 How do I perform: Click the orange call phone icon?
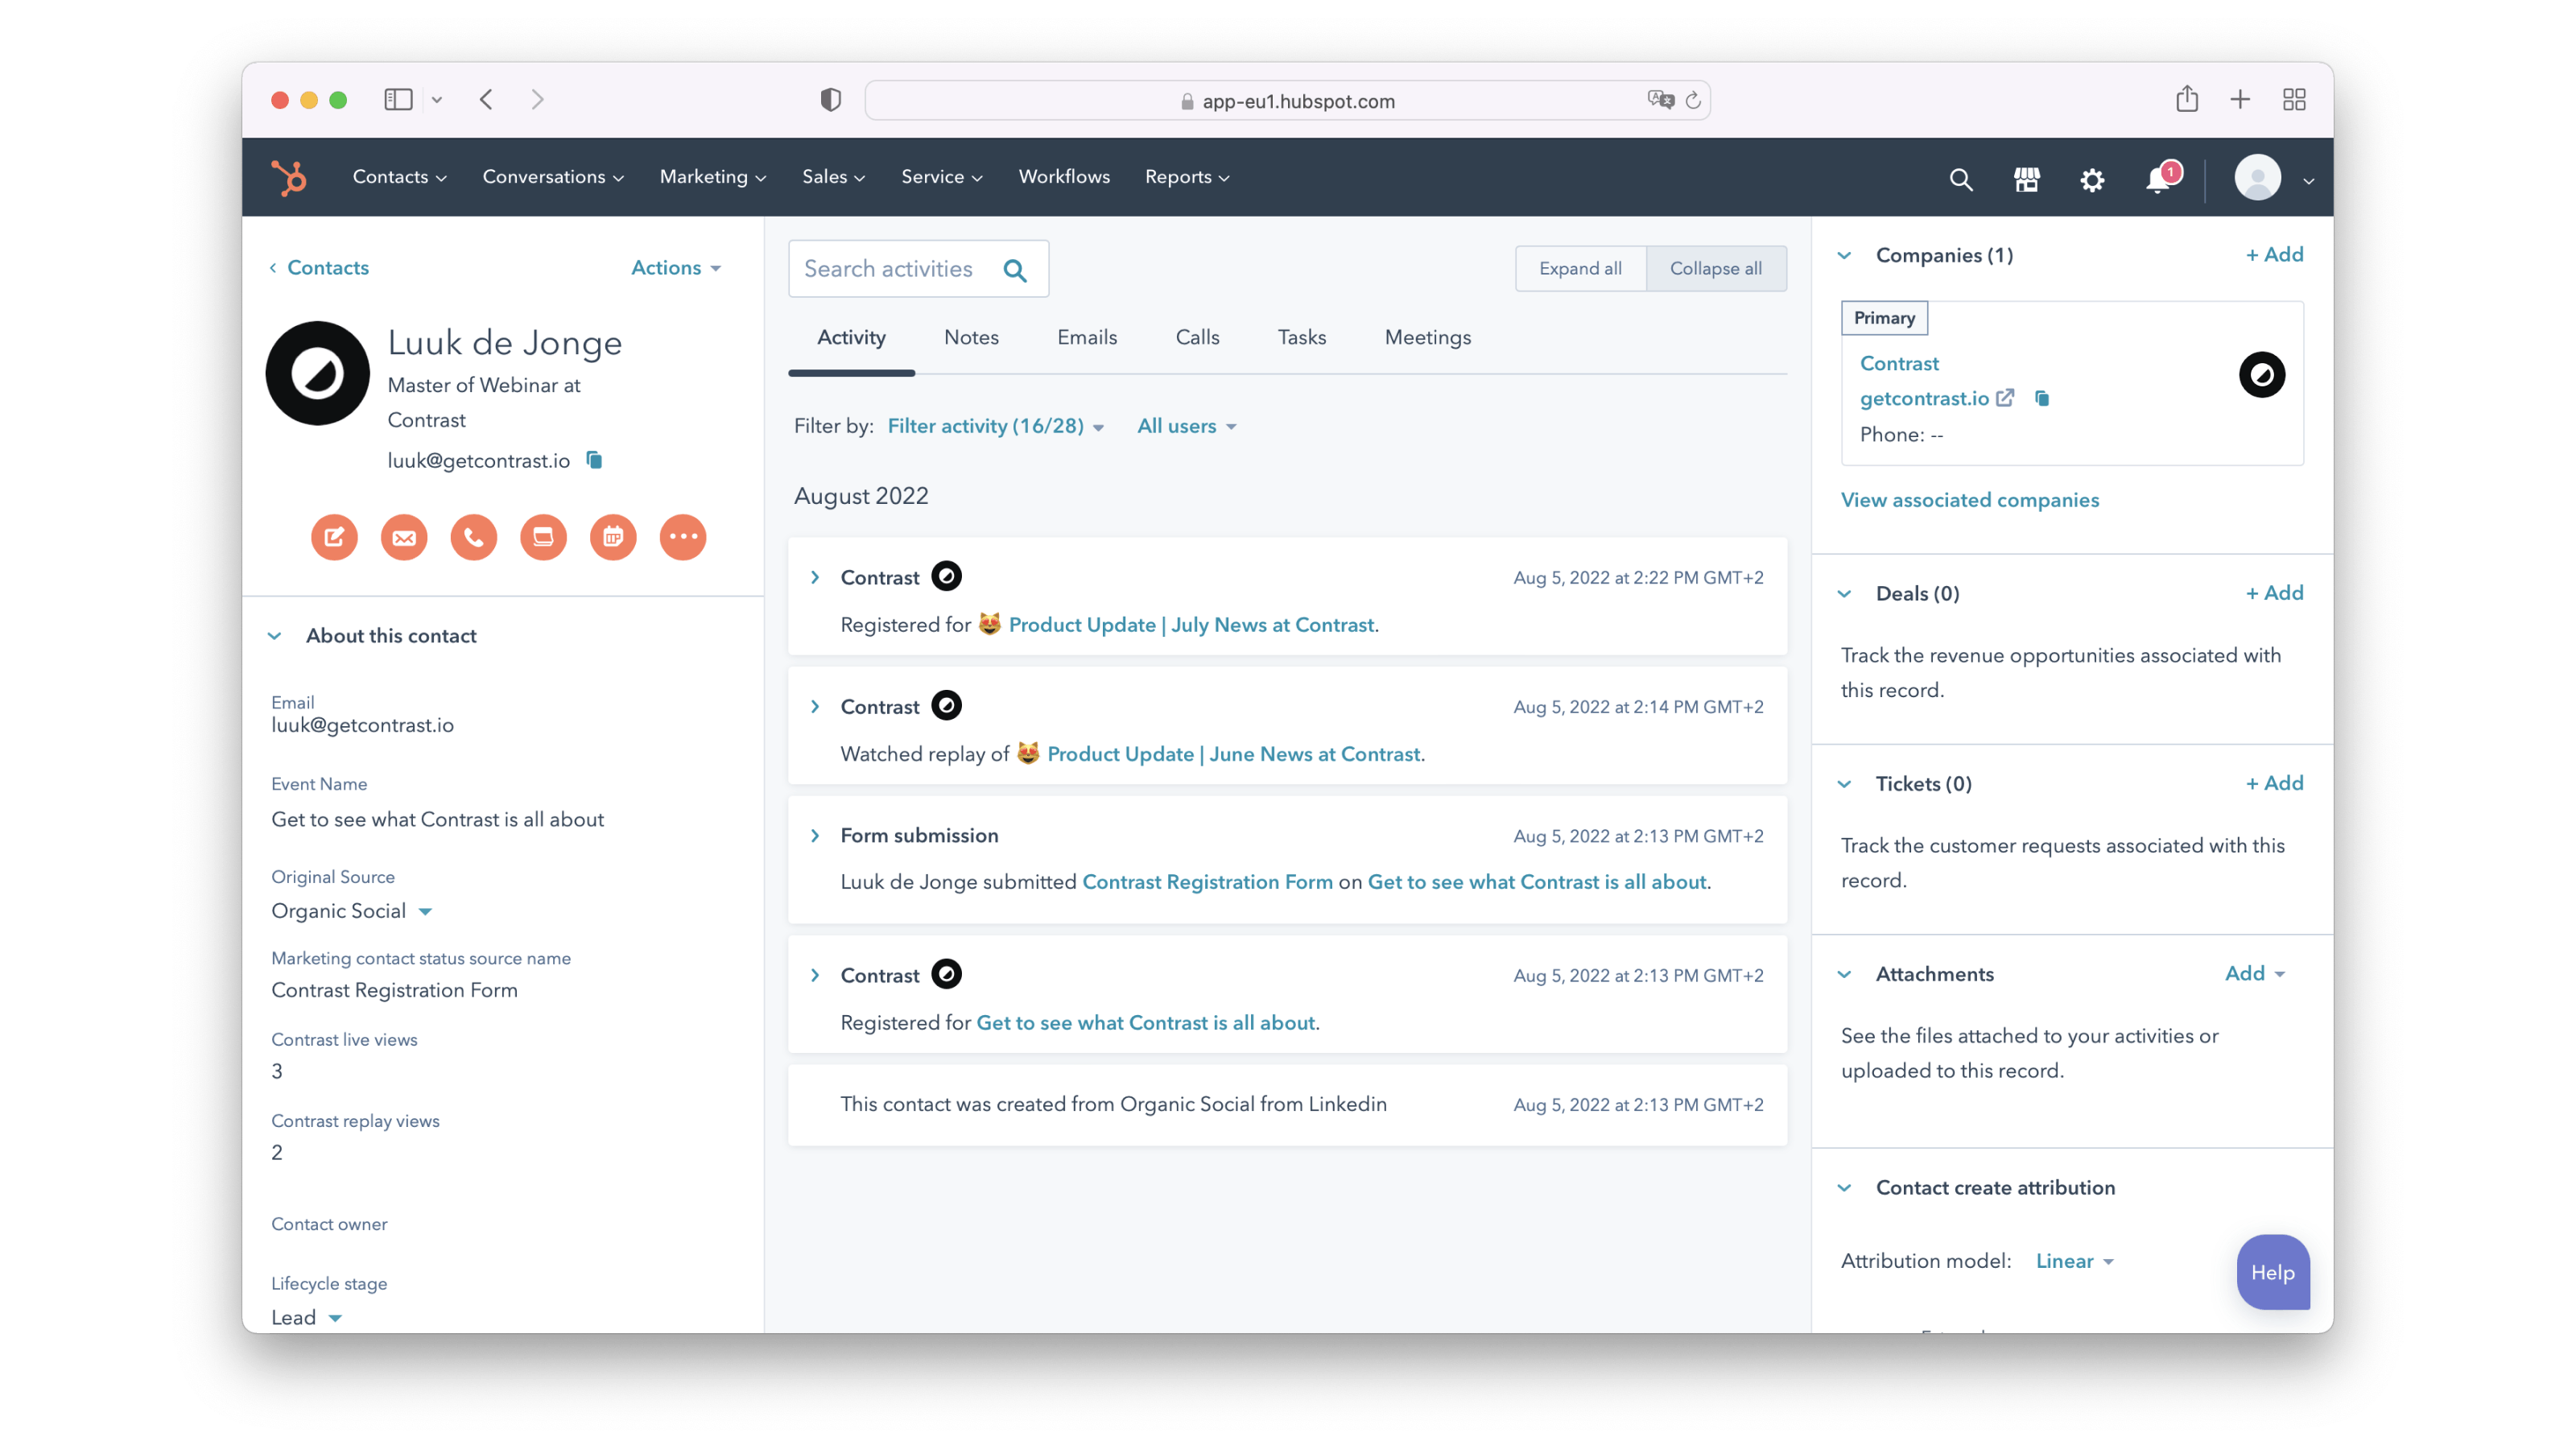(474, 537)
